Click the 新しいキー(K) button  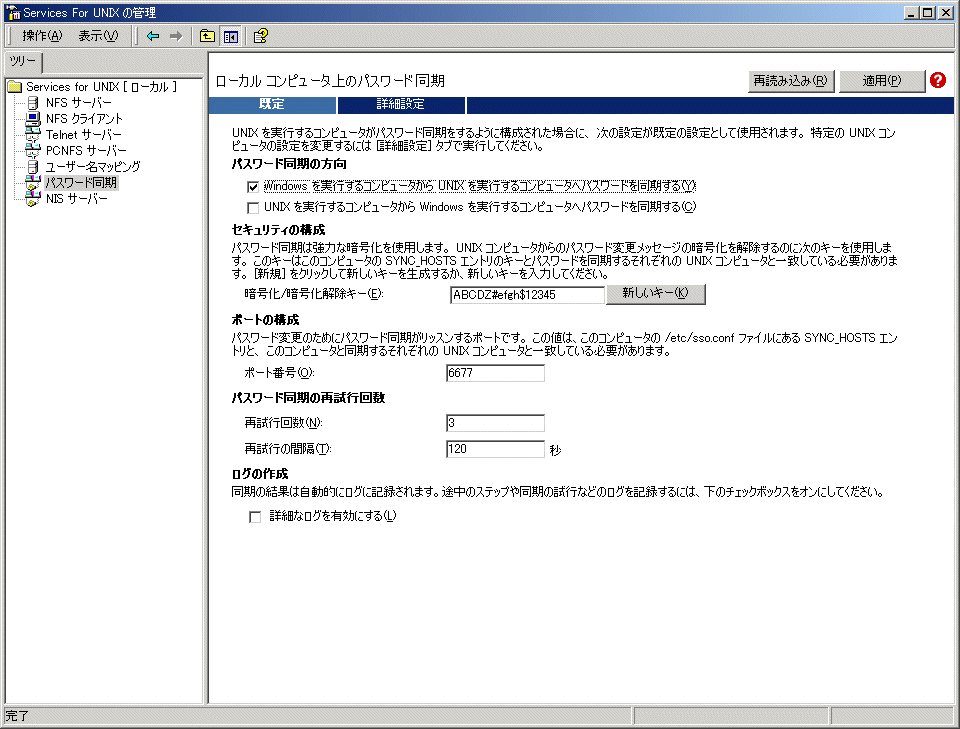656,293
